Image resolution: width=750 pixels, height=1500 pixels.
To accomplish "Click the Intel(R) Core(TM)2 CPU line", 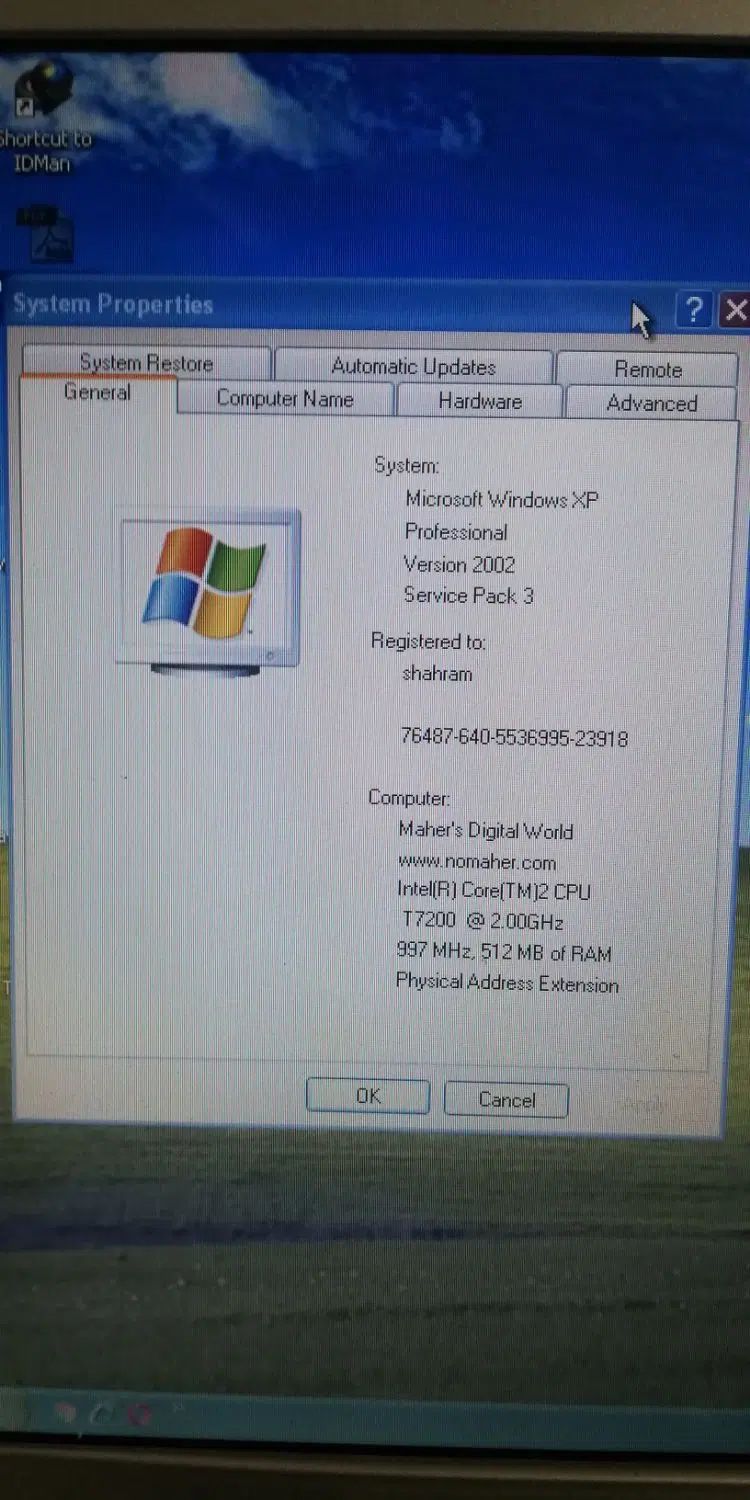I will (x=494, y=890).
